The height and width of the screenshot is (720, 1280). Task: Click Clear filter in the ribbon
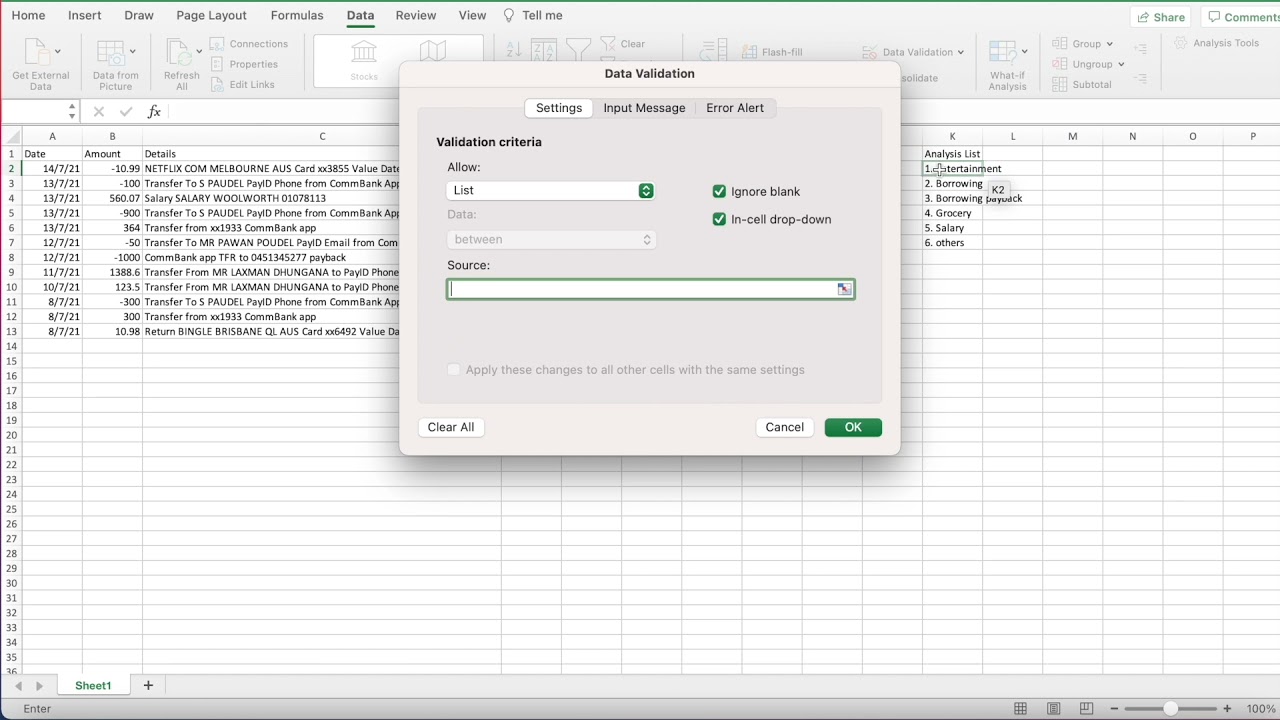point(624,44)
